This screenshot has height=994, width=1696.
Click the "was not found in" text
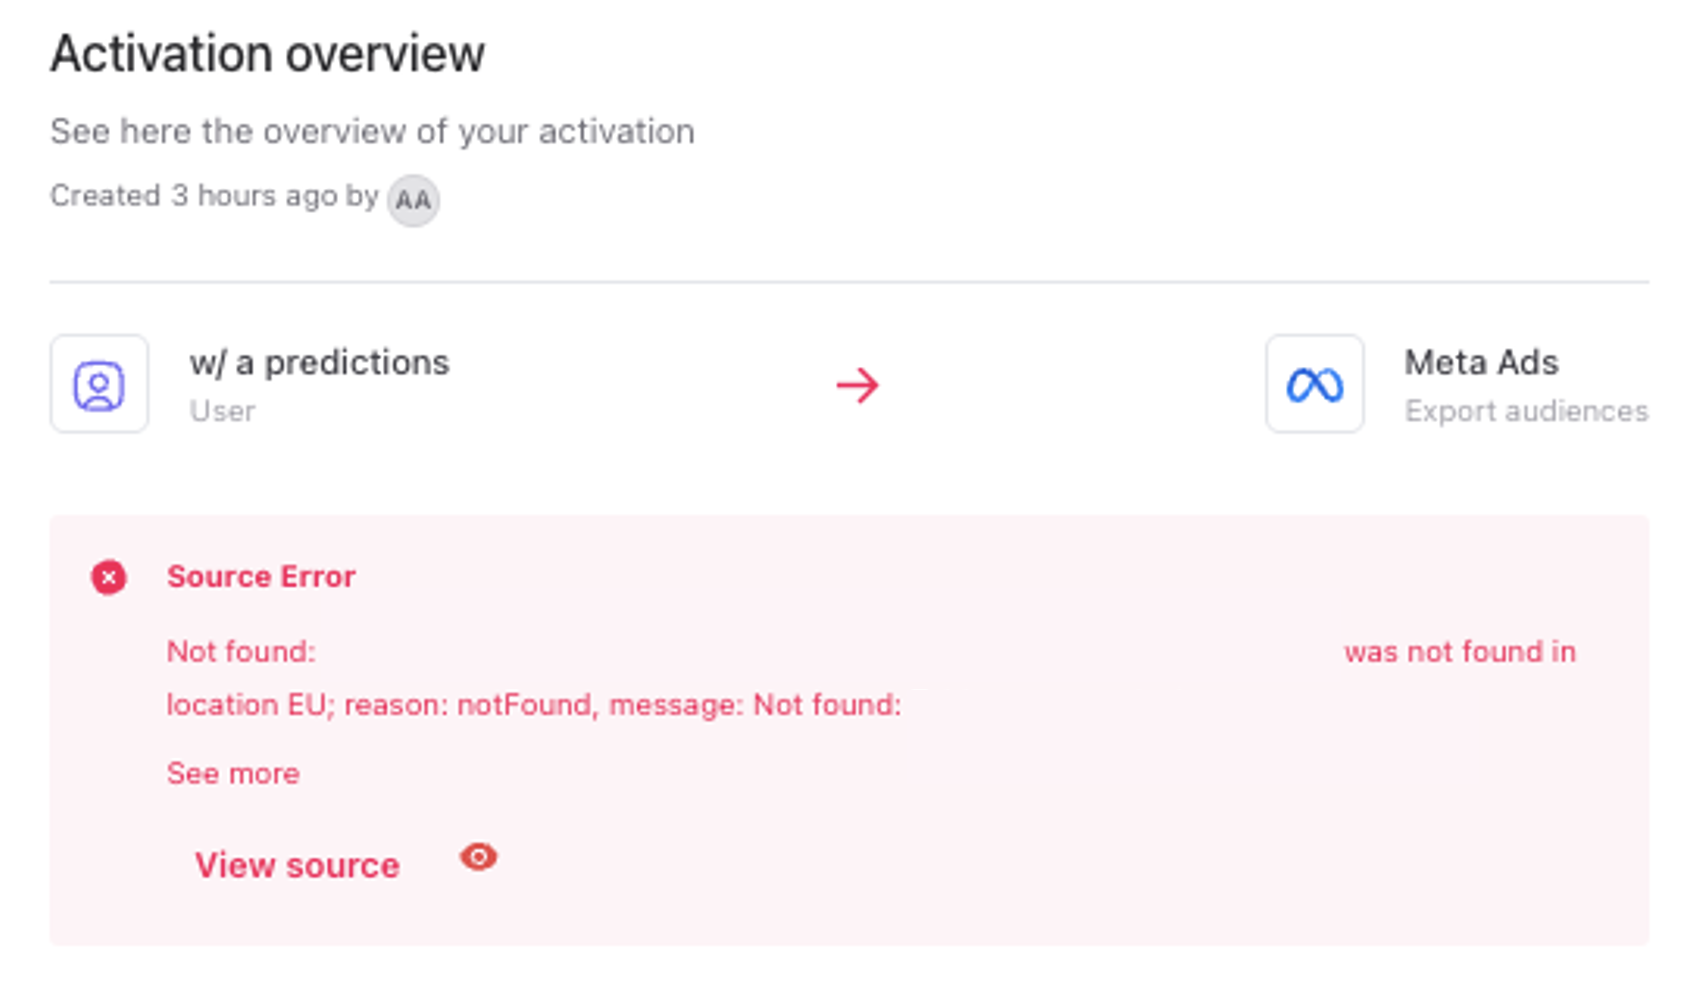tap(1459, 652)
